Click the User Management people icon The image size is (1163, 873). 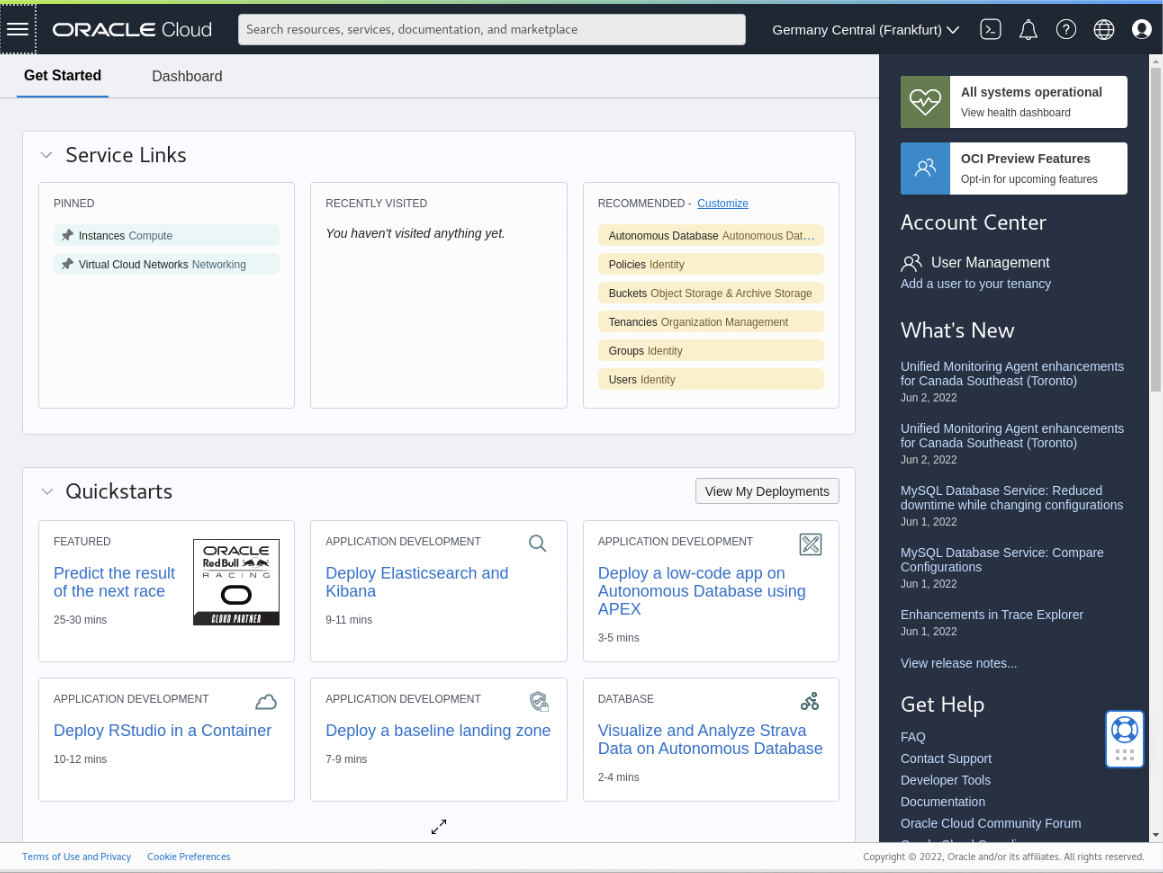click(x=912, y=263)
